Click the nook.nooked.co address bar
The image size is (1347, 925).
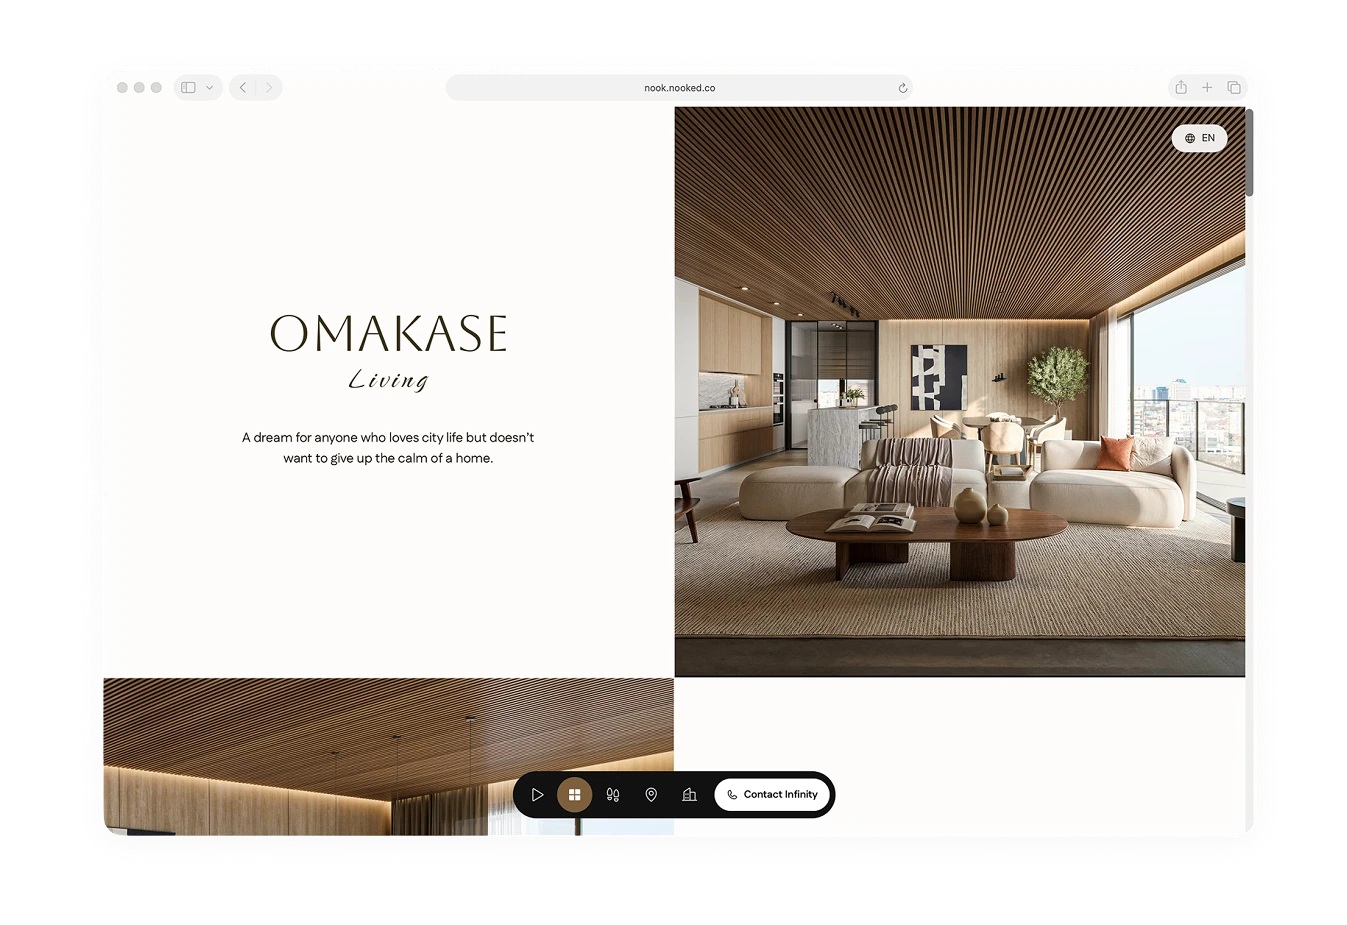coord(679,88)
